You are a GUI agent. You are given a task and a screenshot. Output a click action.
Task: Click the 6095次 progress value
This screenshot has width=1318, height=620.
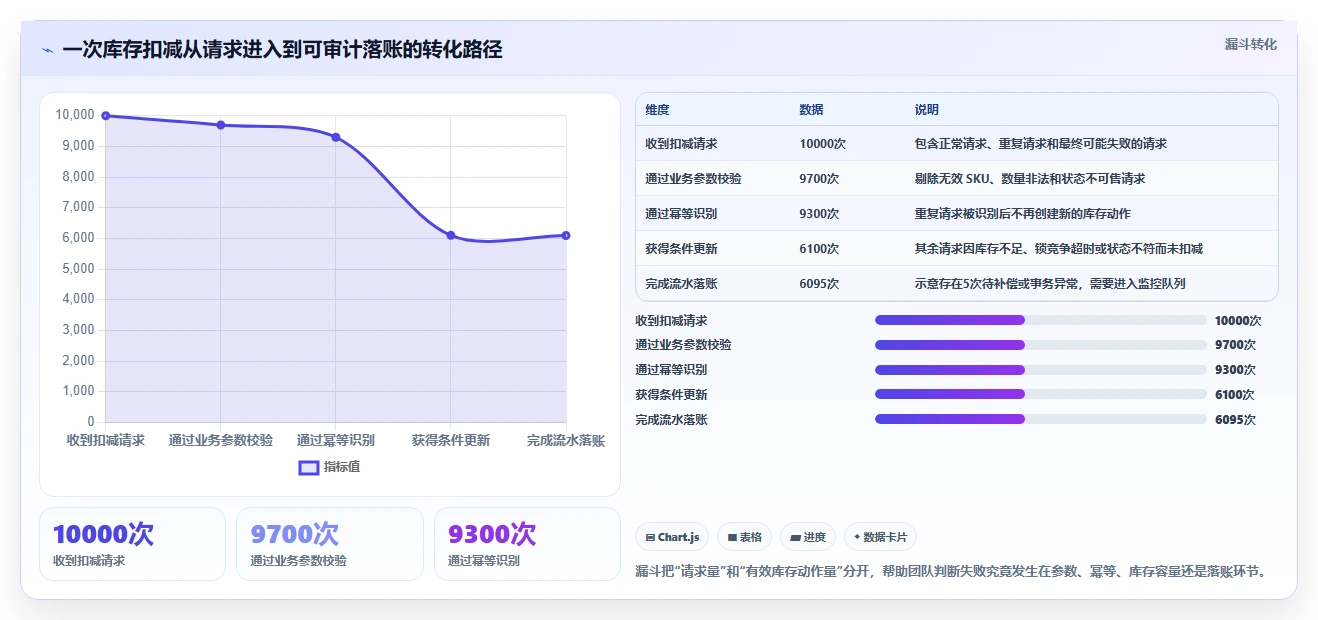(x=1235, y=420)
